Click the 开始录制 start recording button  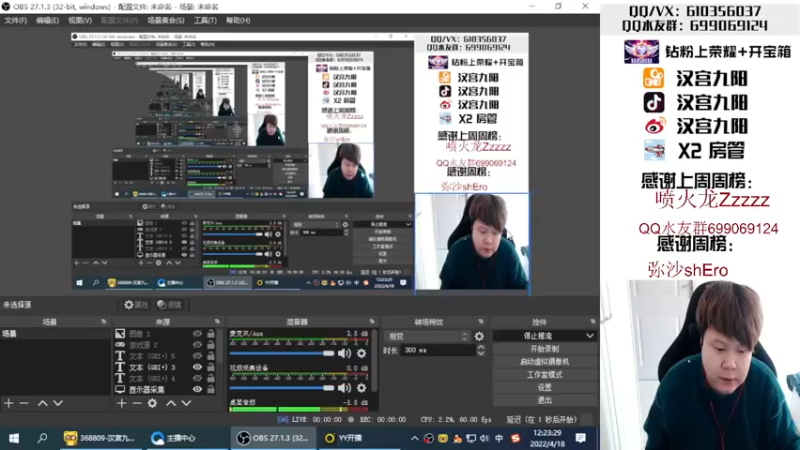(545, 349)
